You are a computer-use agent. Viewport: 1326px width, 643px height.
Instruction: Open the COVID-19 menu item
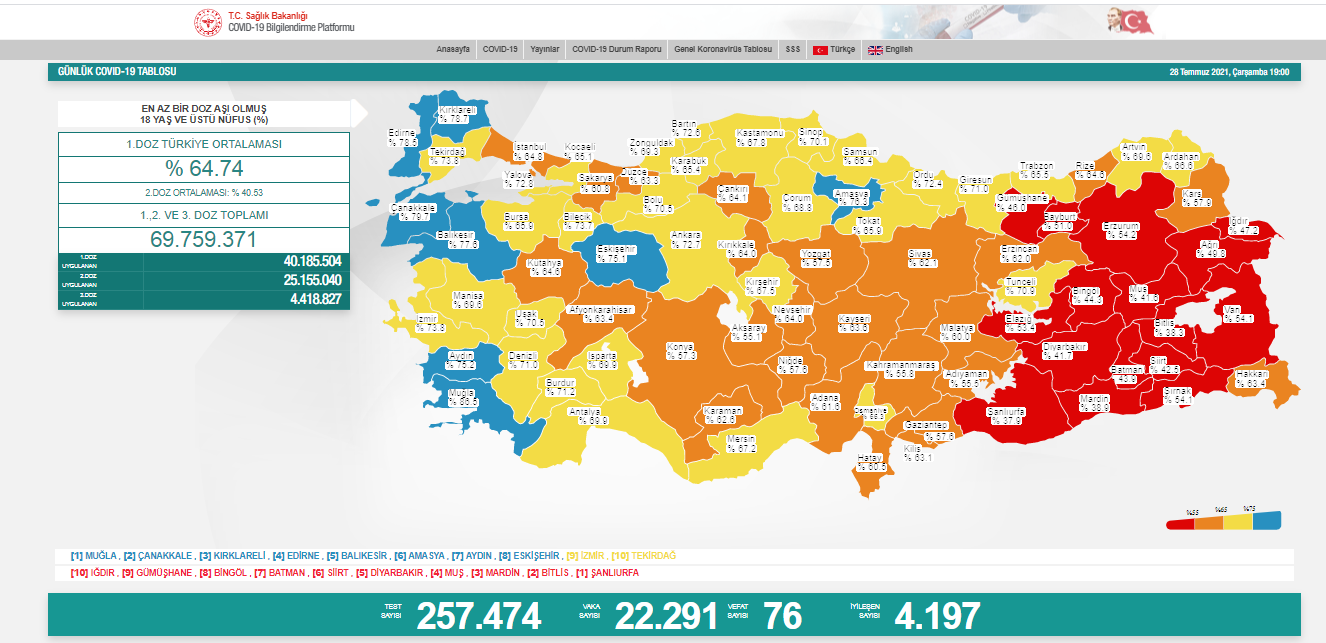click(x=499, y=49)
